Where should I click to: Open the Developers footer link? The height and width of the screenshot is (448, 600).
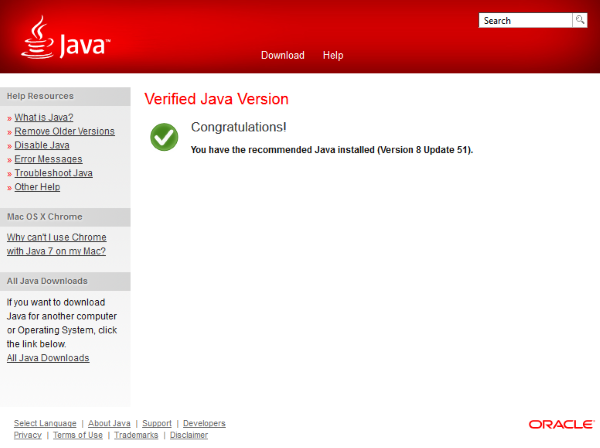(204, 423)
